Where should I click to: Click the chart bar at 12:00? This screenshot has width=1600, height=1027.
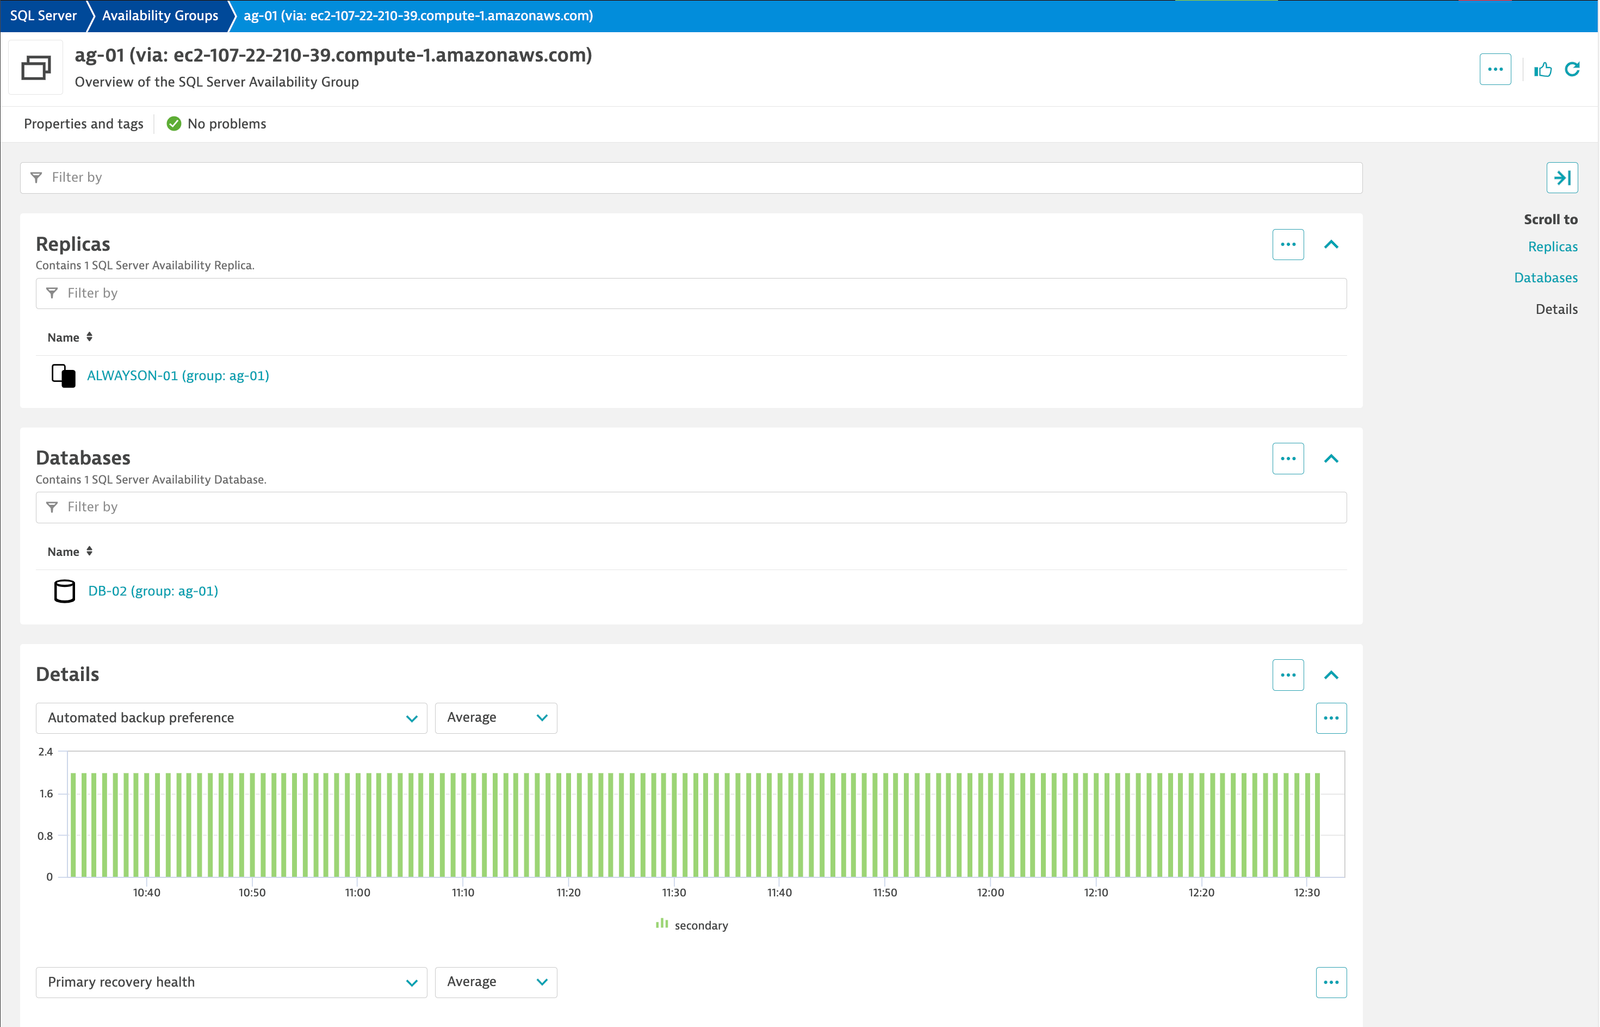[x=991, y=825]
